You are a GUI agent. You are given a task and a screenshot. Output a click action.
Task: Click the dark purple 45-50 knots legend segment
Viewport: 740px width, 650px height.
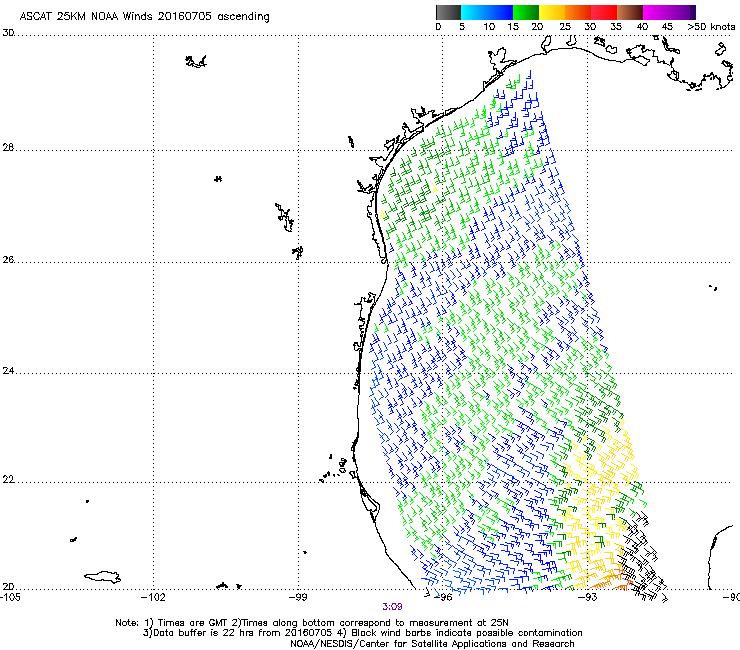[x=682, y=12]
